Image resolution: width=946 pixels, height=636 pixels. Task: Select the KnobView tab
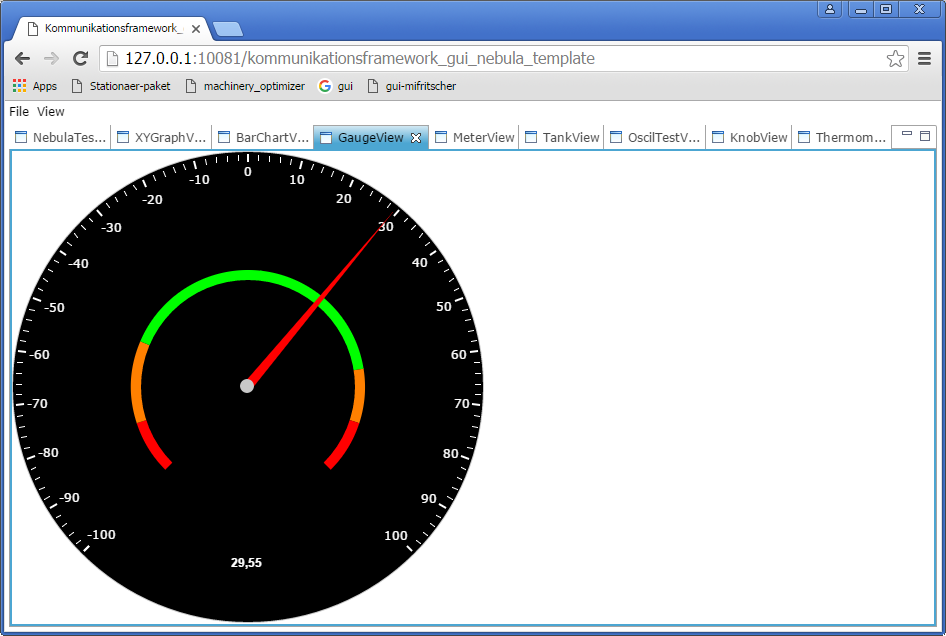750,138
